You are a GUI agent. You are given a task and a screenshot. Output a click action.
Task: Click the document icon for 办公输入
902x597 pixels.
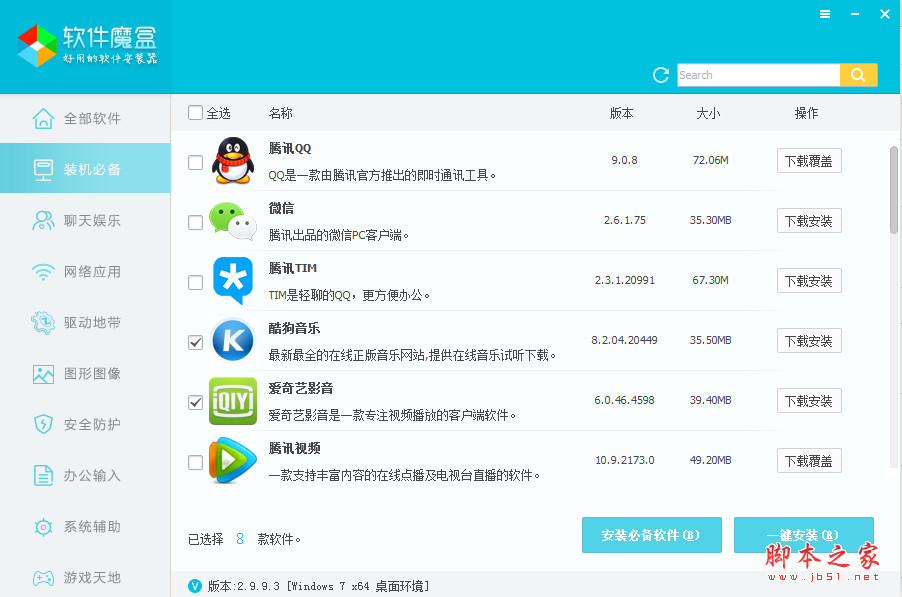coord(43,476)
